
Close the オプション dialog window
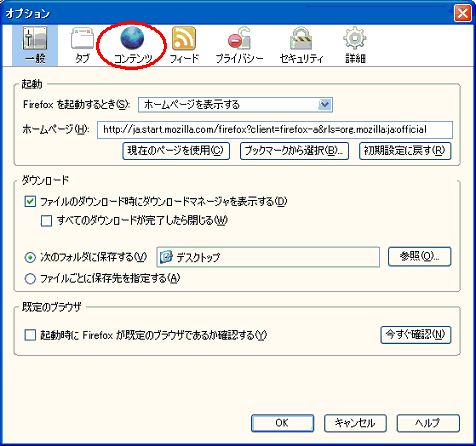(x=462, y=13)
